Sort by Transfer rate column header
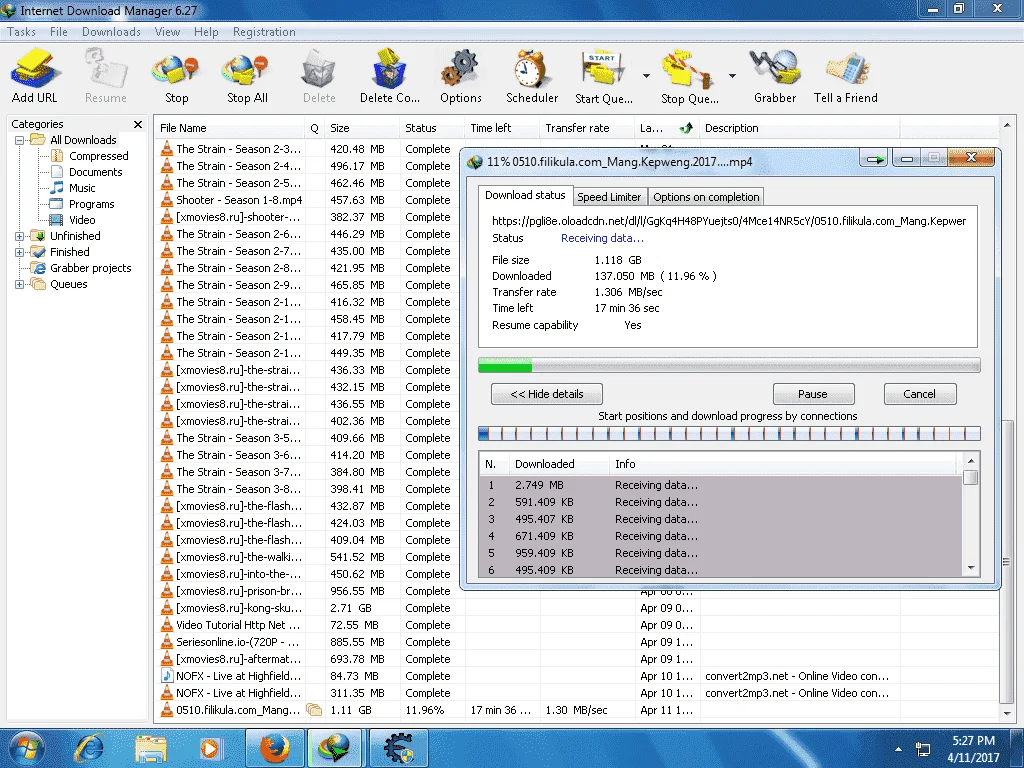 pyautogui.click(x=586, y=128)
